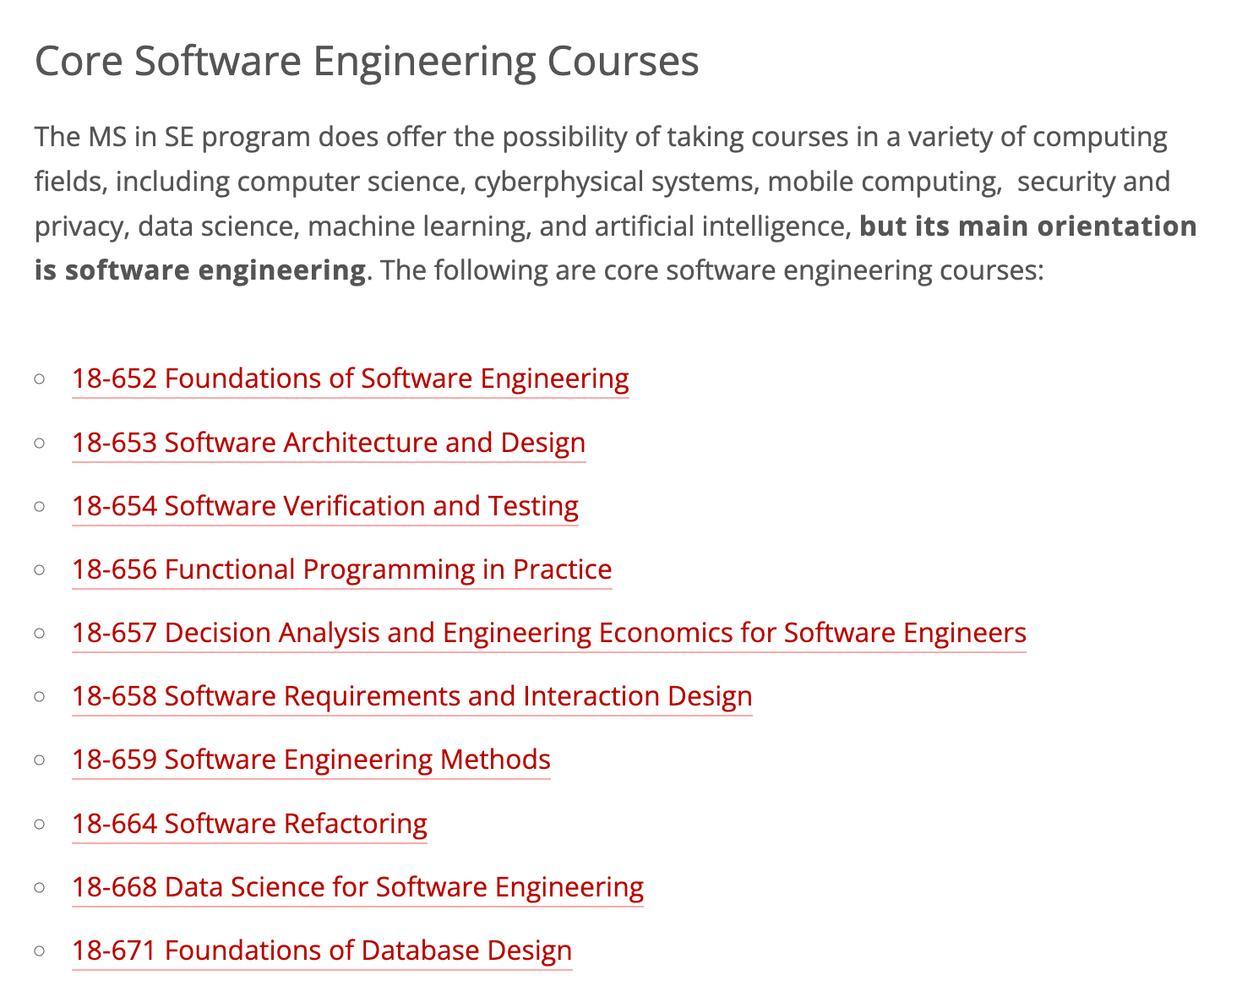The height and width of the screenshot is (997, 1242).
Task: Click 18-653 Software Architecture and Design
Action: pos(328,443)
